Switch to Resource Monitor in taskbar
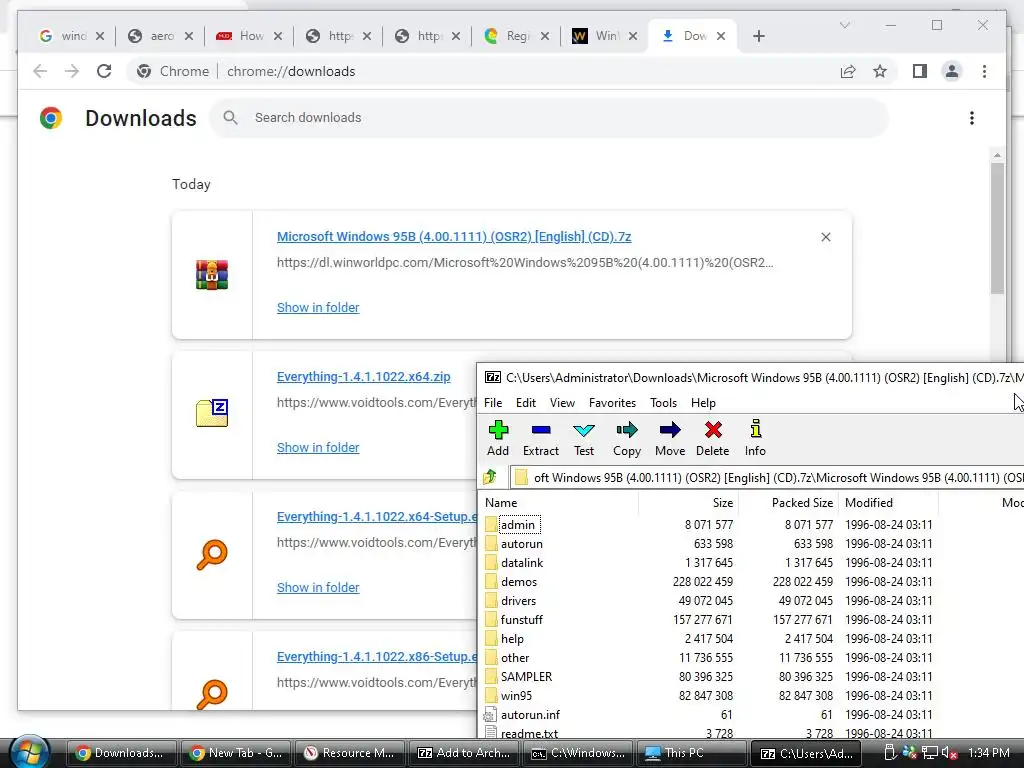 [x=350, y=753]
